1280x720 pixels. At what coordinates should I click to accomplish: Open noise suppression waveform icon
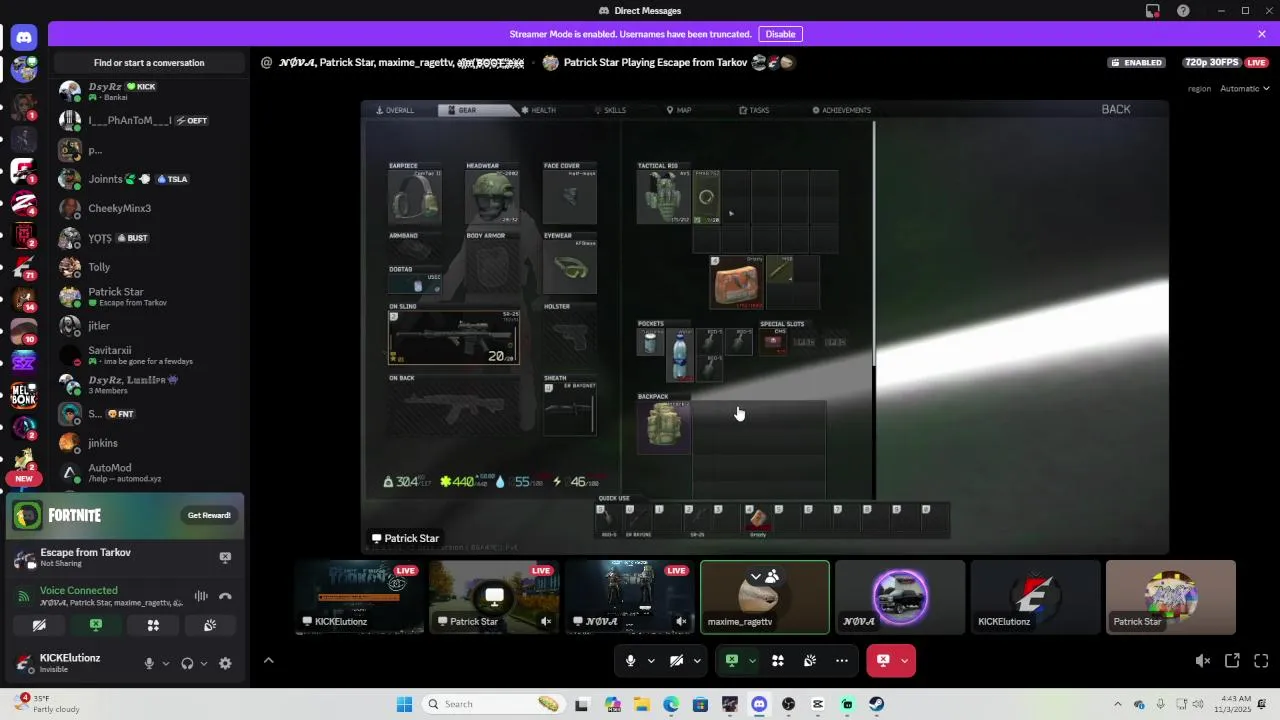coord(201,596)
